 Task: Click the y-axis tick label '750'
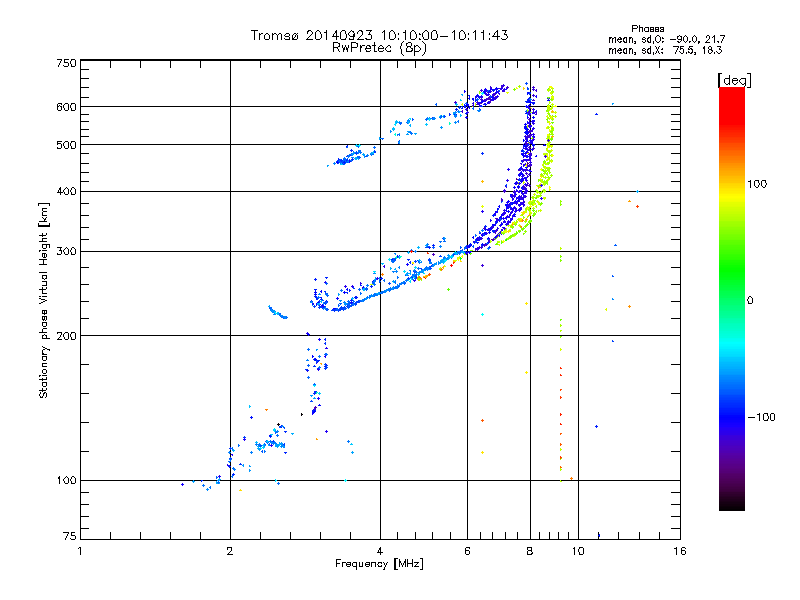pyautogui.click(x=66, y=63)
